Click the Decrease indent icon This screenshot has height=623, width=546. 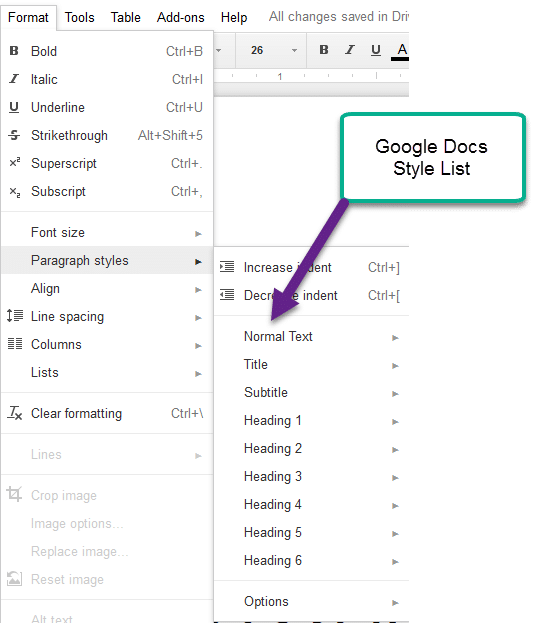227,295
